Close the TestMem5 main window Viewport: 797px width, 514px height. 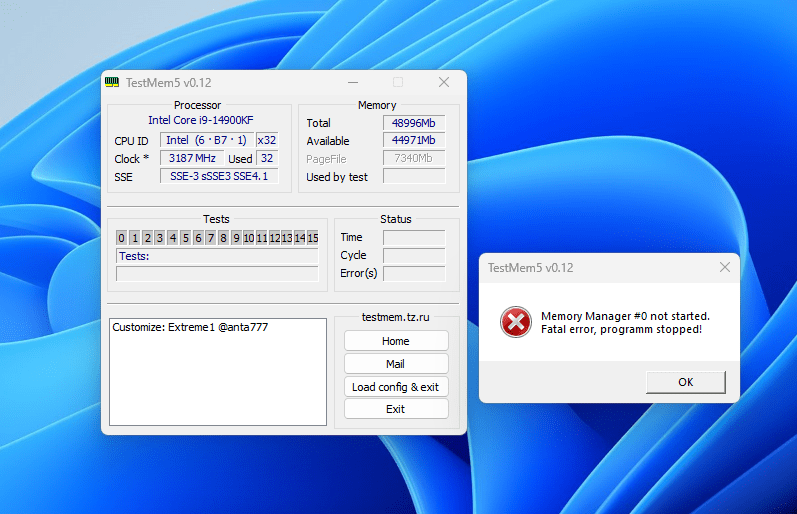(444, 82)
